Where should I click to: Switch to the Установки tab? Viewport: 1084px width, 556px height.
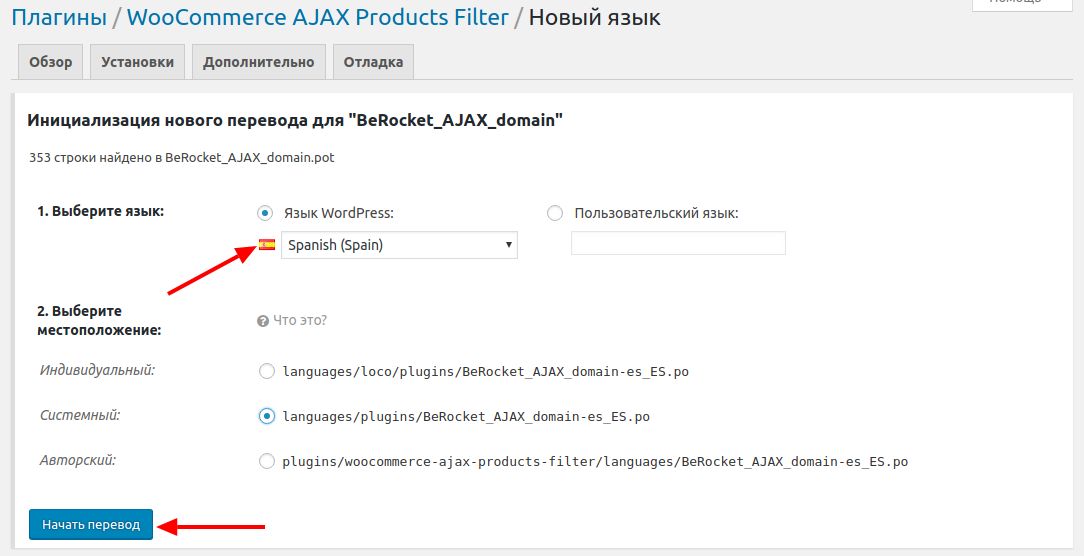pos(137,62)
